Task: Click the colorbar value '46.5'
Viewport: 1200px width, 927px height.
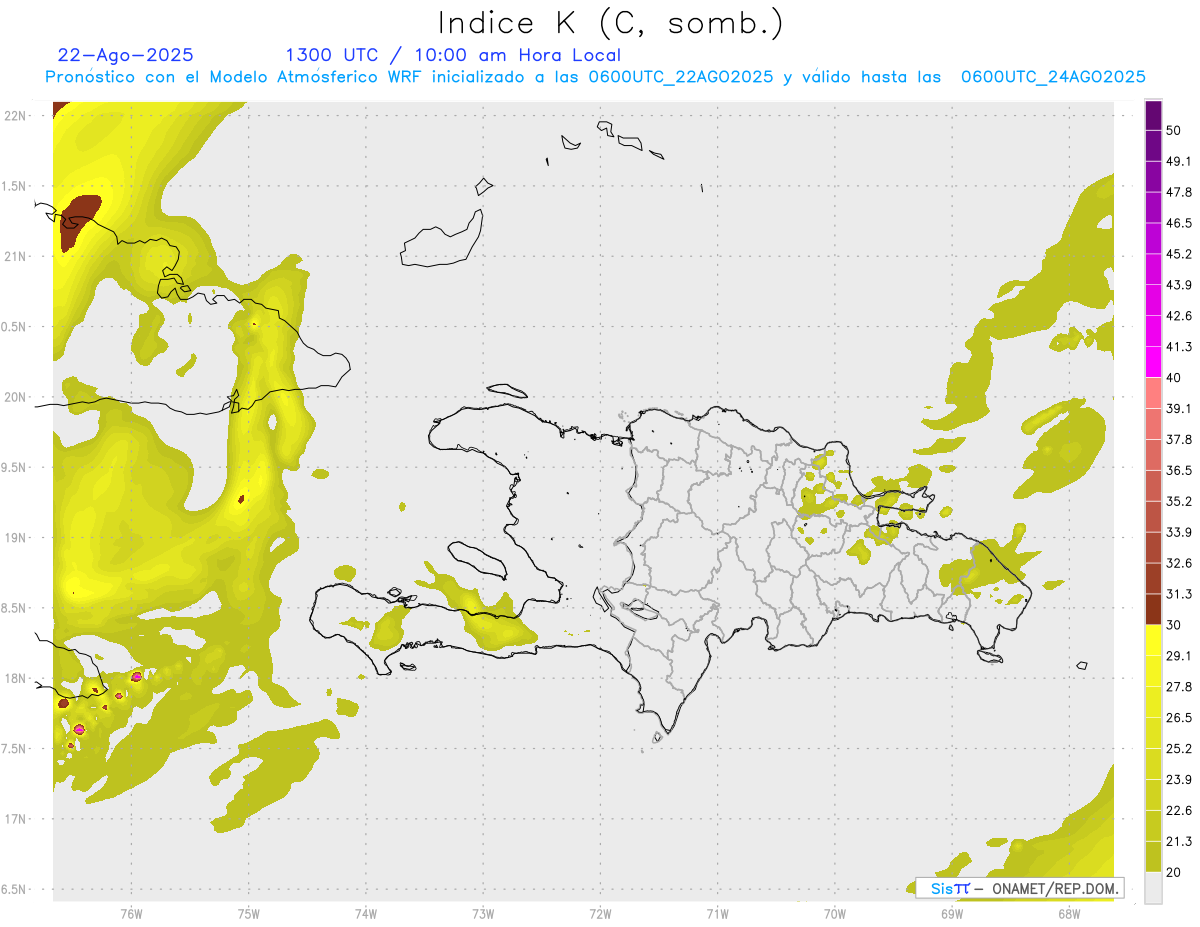Action: [x=1179, y=223]
